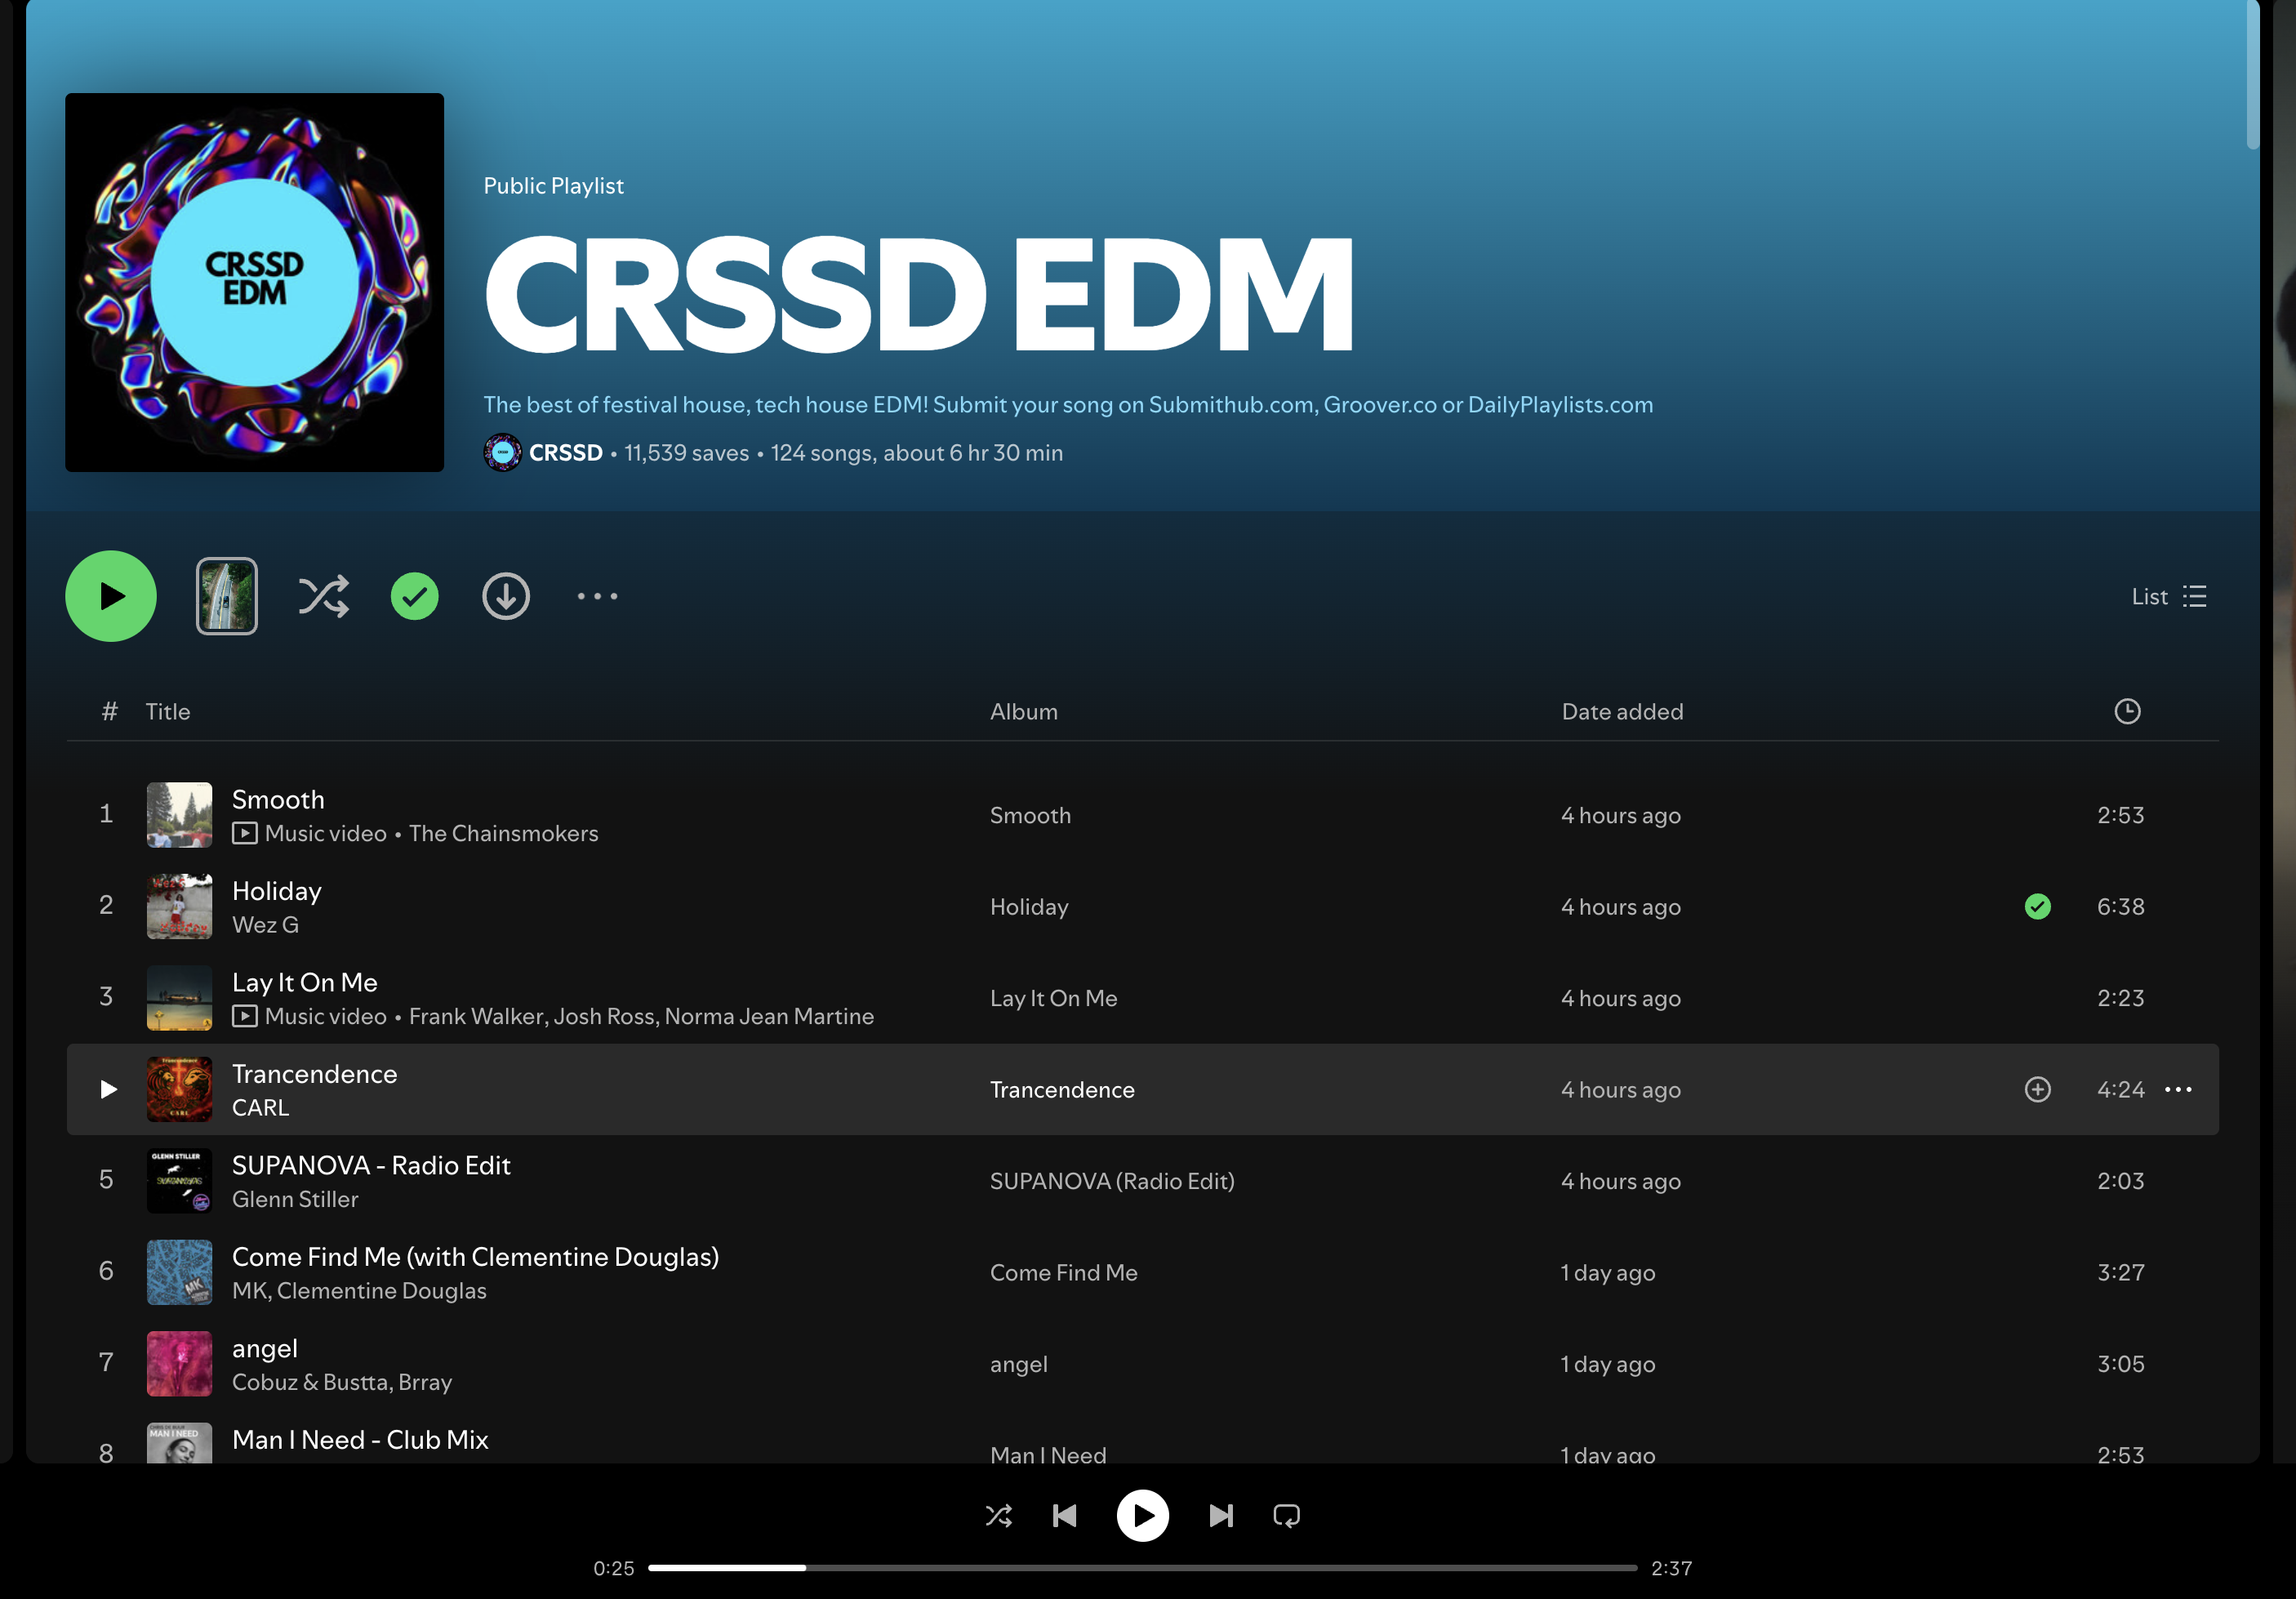Go to previous track in player
Screen dimensions: 2296x1599
point(1065,1516)
